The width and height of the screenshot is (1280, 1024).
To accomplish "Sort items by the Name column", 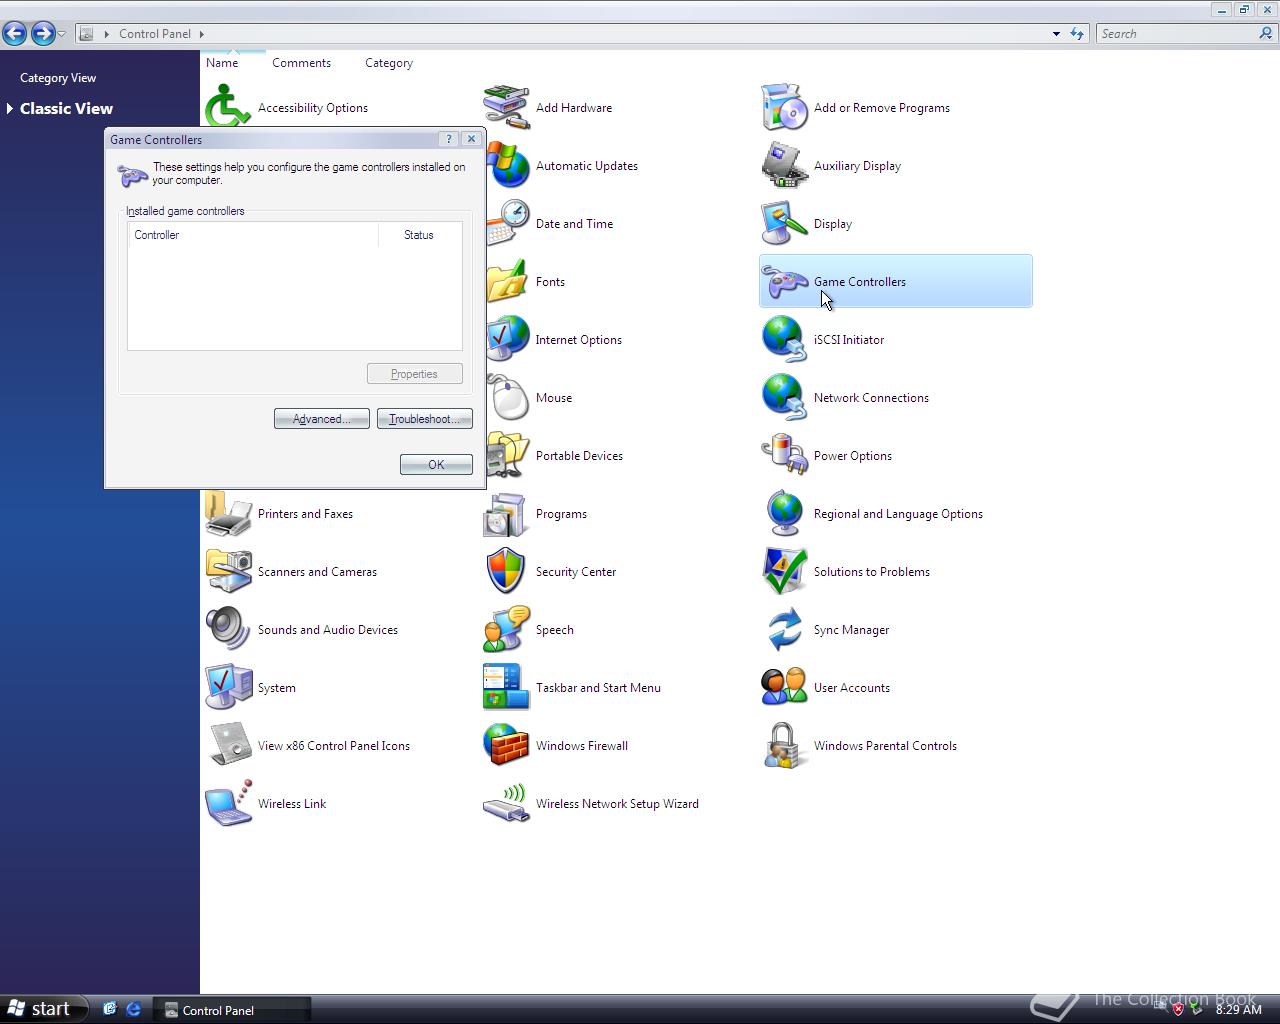I will pyautogui.click(x=222, y=62).
